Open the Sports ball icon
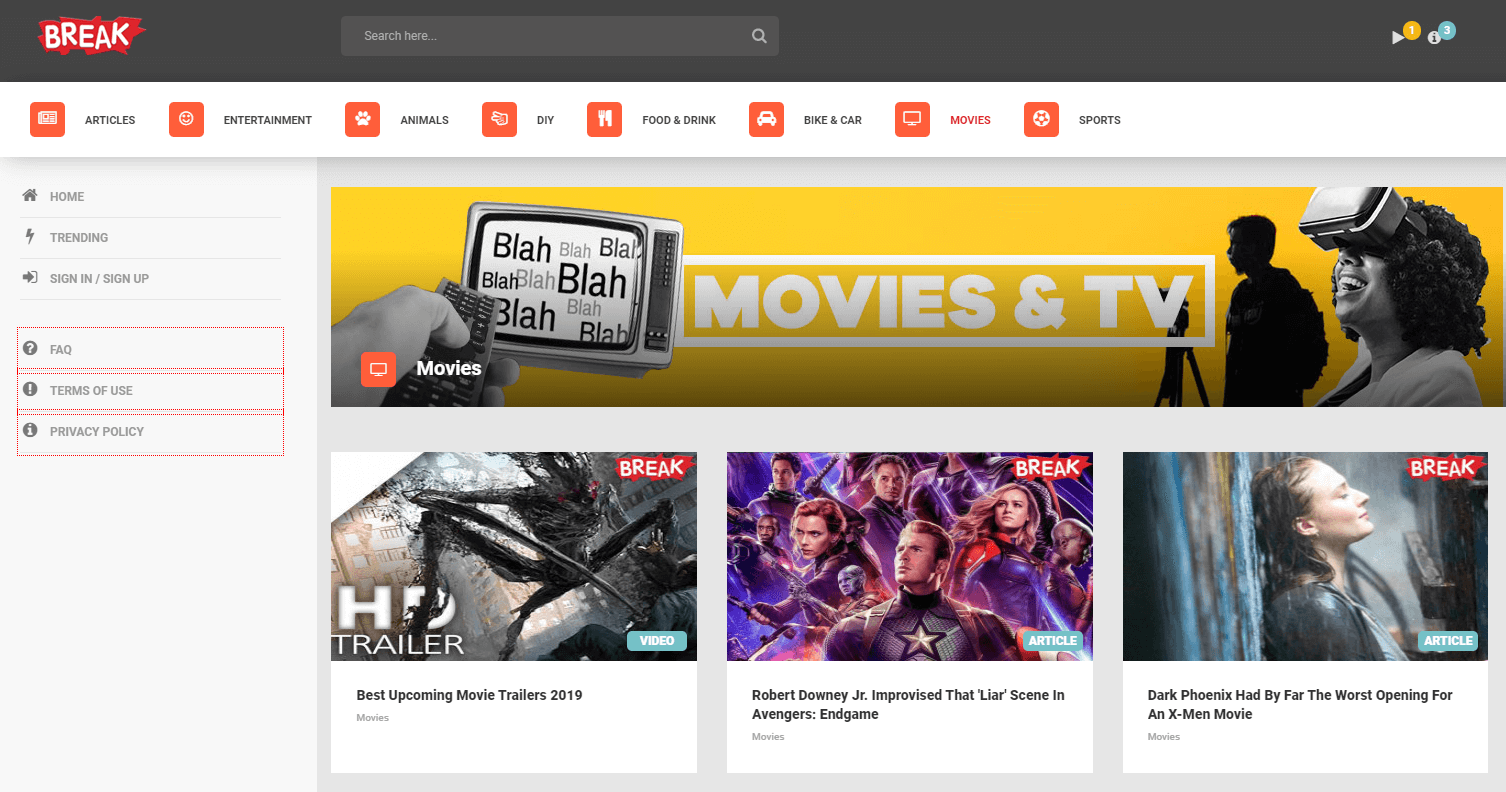 tap(1041, 119)
